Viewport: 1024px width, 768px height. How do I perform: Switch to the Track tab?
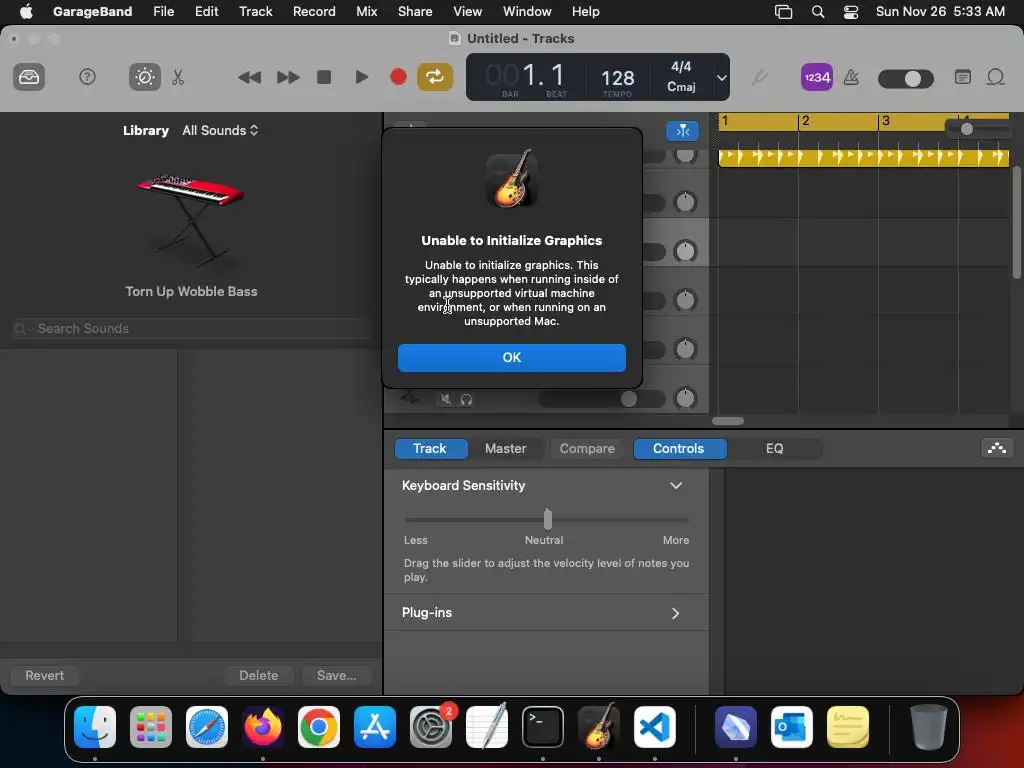tap(430, 449)
